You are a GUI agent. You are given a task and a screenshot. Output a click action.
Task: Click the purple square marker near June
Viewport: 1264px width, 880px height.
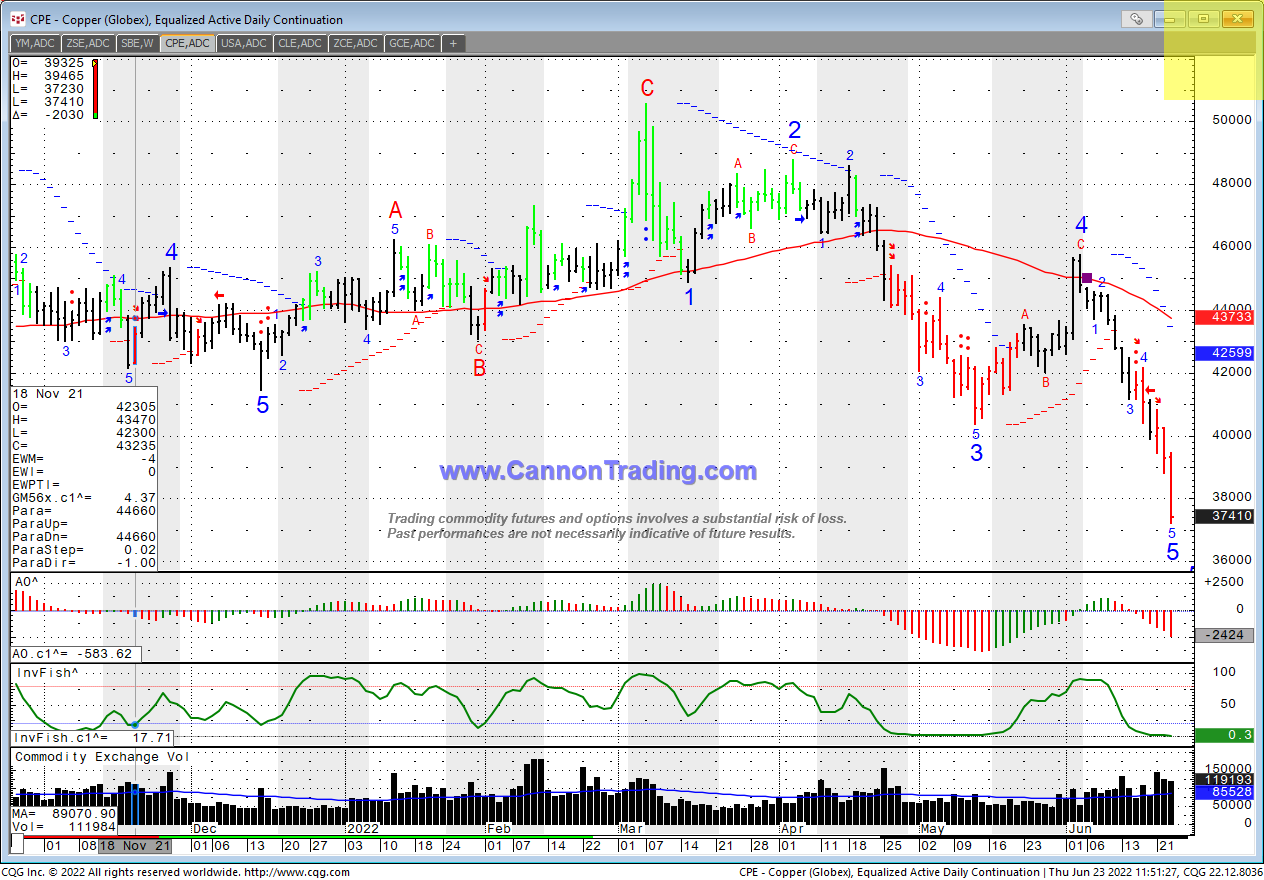pyautogui.click(x=1087, y=277)
